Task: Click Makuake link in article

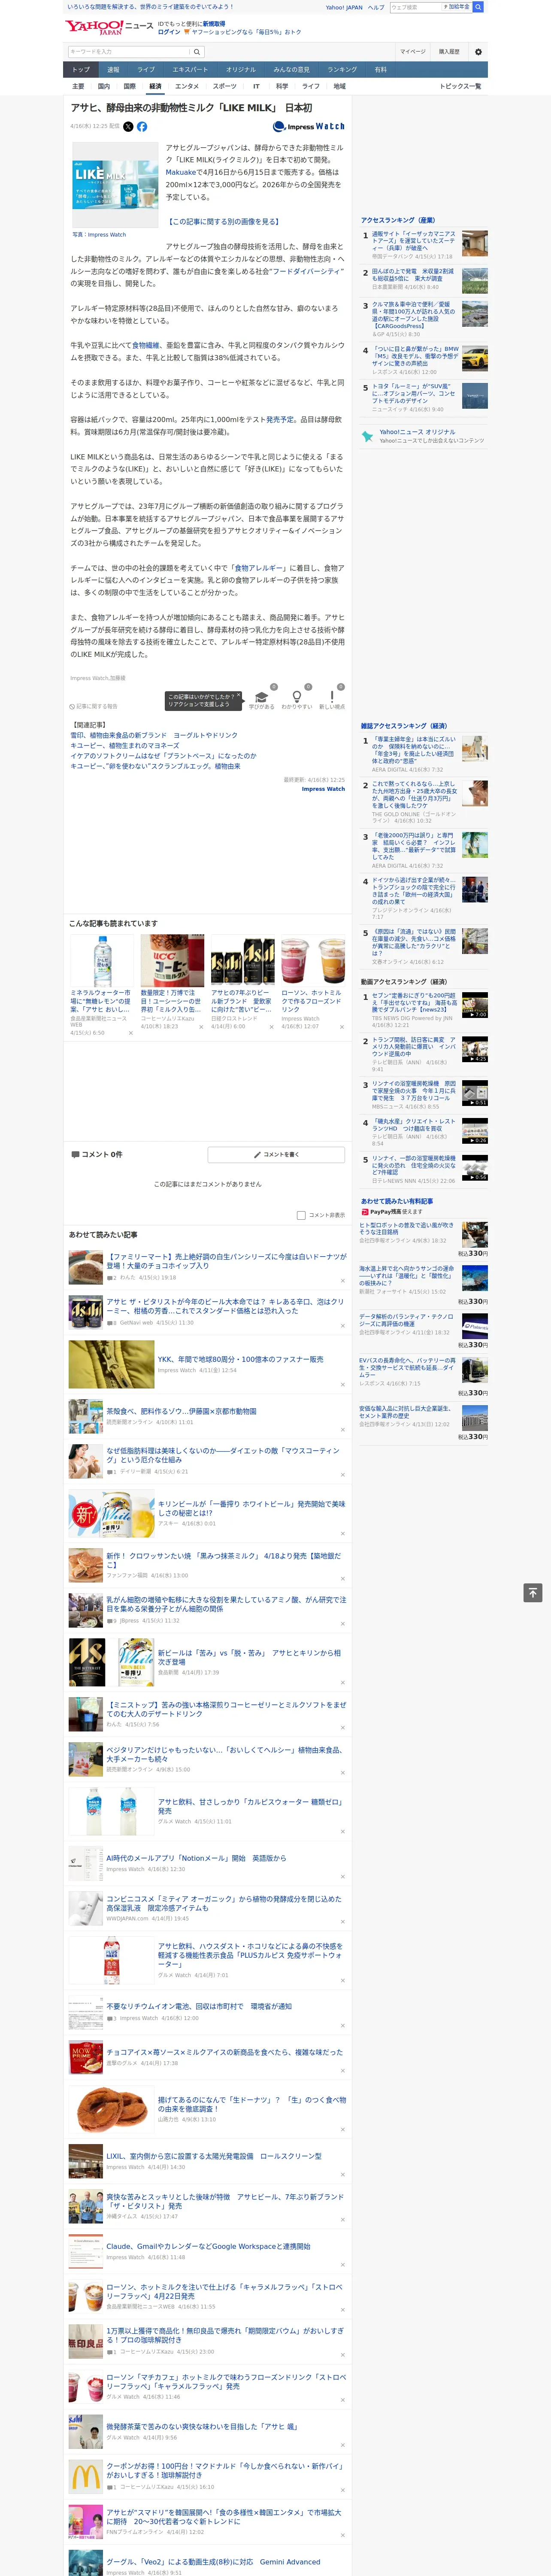Action: (181, 172)
